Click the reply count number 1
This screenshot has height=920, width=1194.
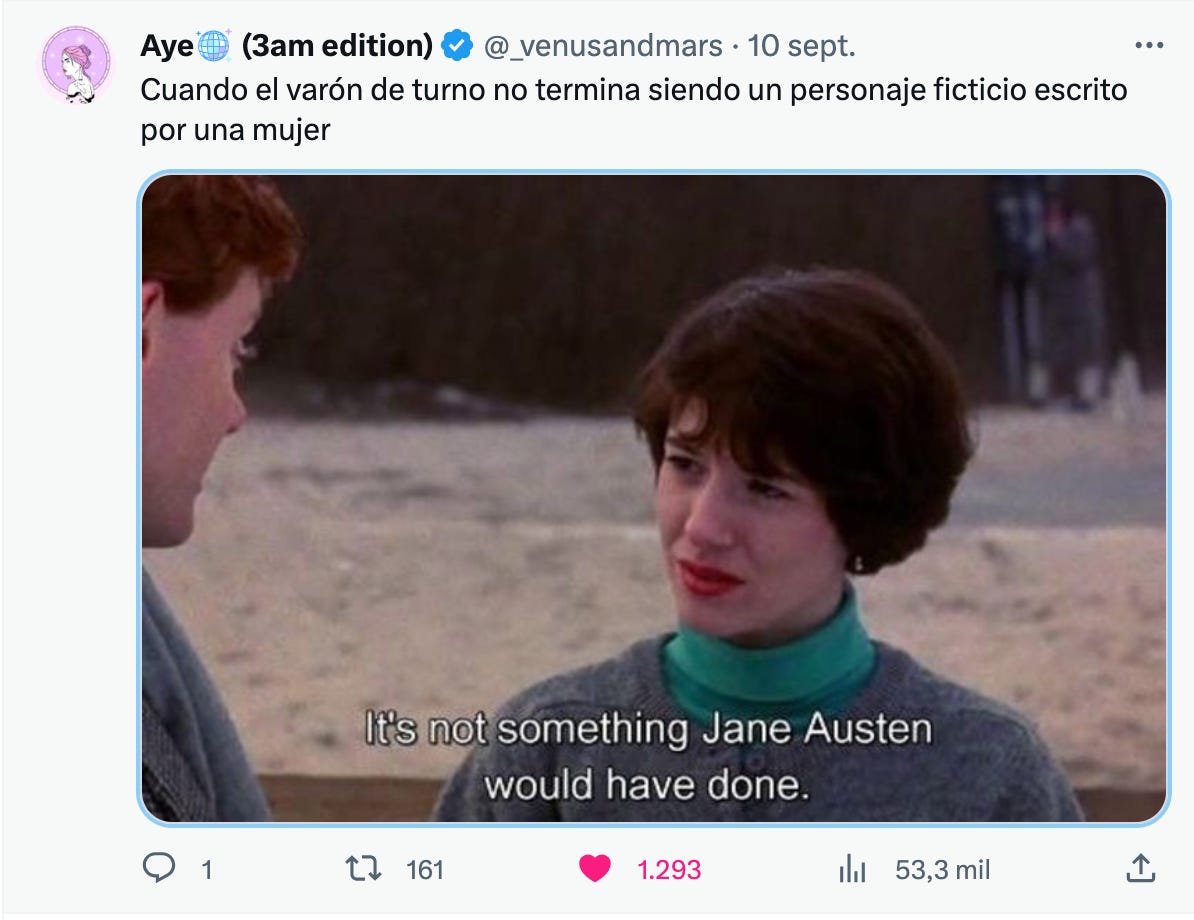206,869
